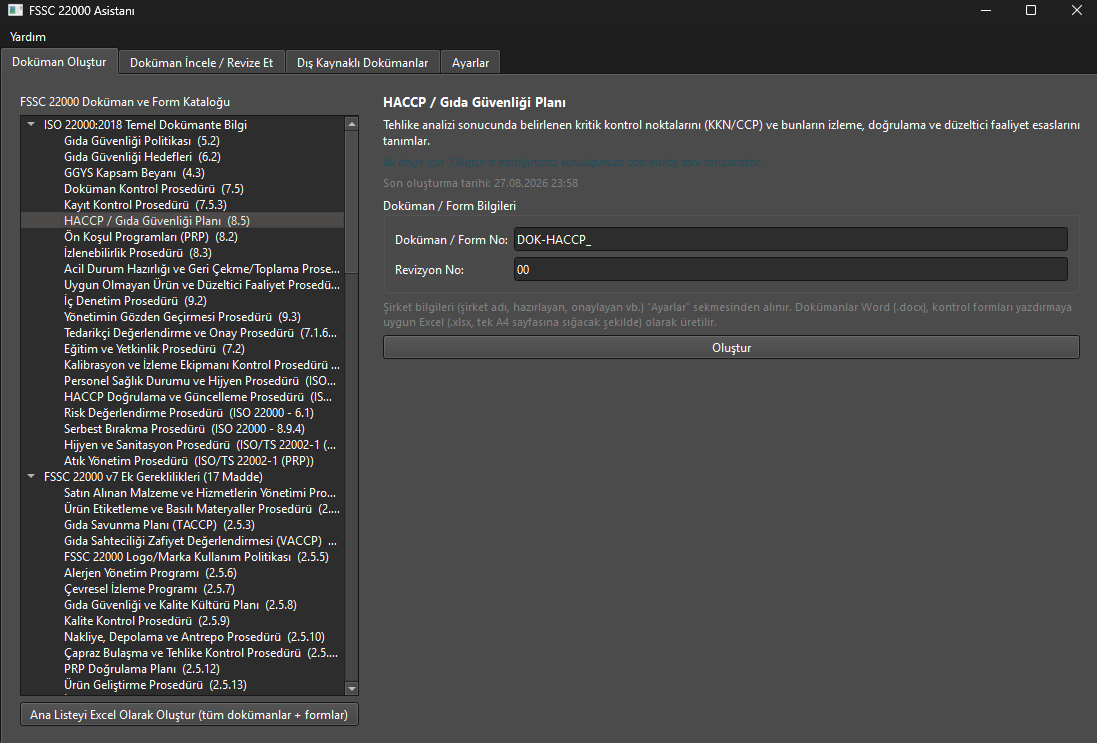
Task: Open the Yardım menu
Action: (x=28, y=36)
